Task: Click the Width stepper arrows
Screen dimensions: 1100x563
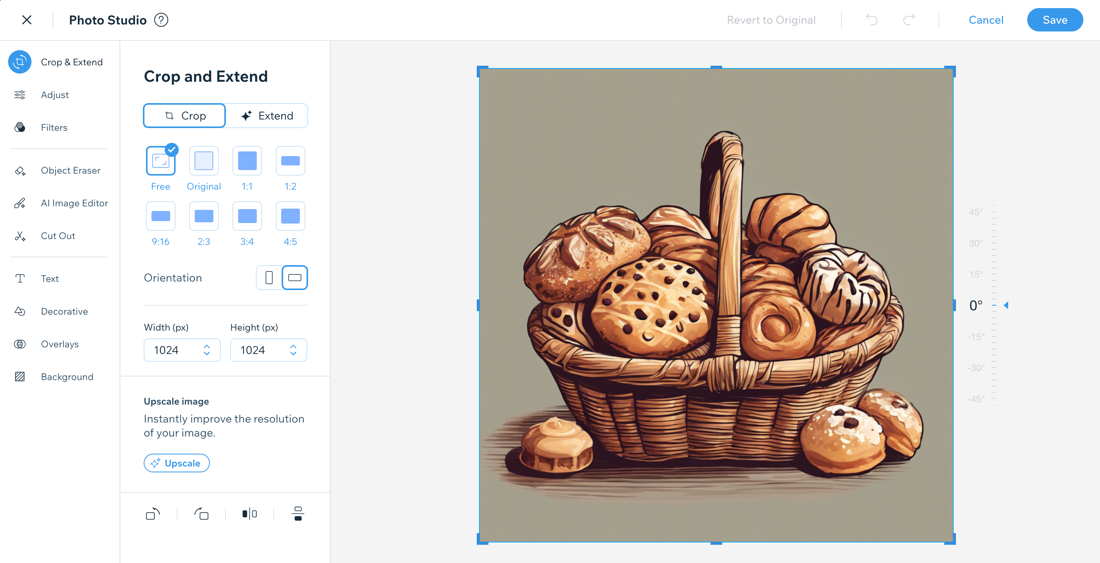Action: coord(207,350)
